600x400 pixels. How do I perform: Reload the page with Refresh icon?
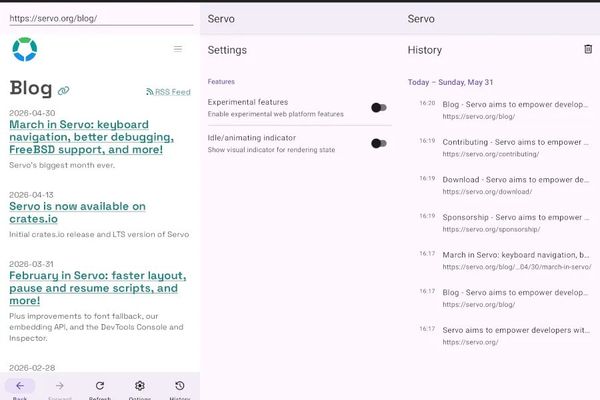click(100, 388)
